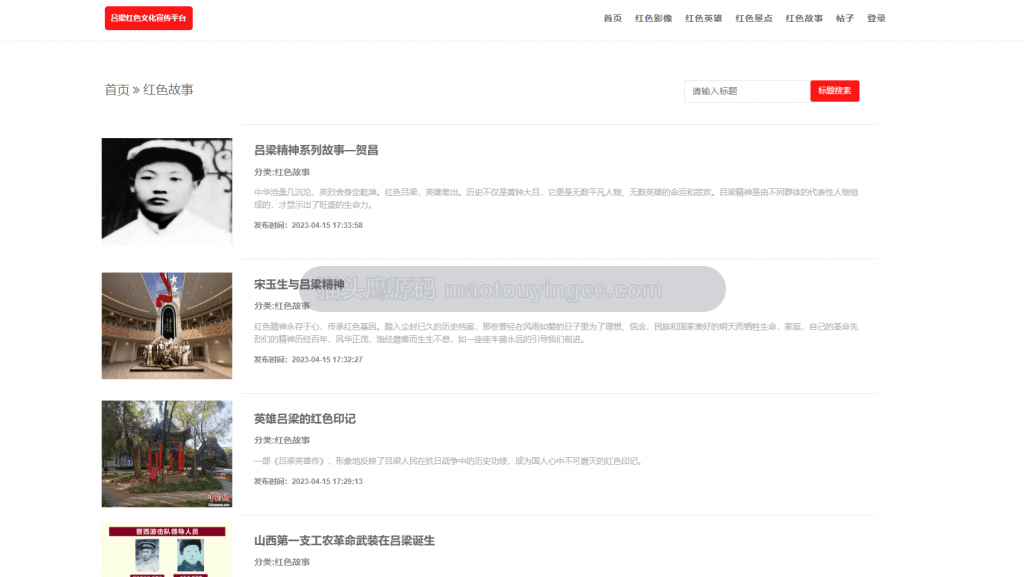
Task: Click the red 标题搜索 button
Action: [x=835, y=91]
